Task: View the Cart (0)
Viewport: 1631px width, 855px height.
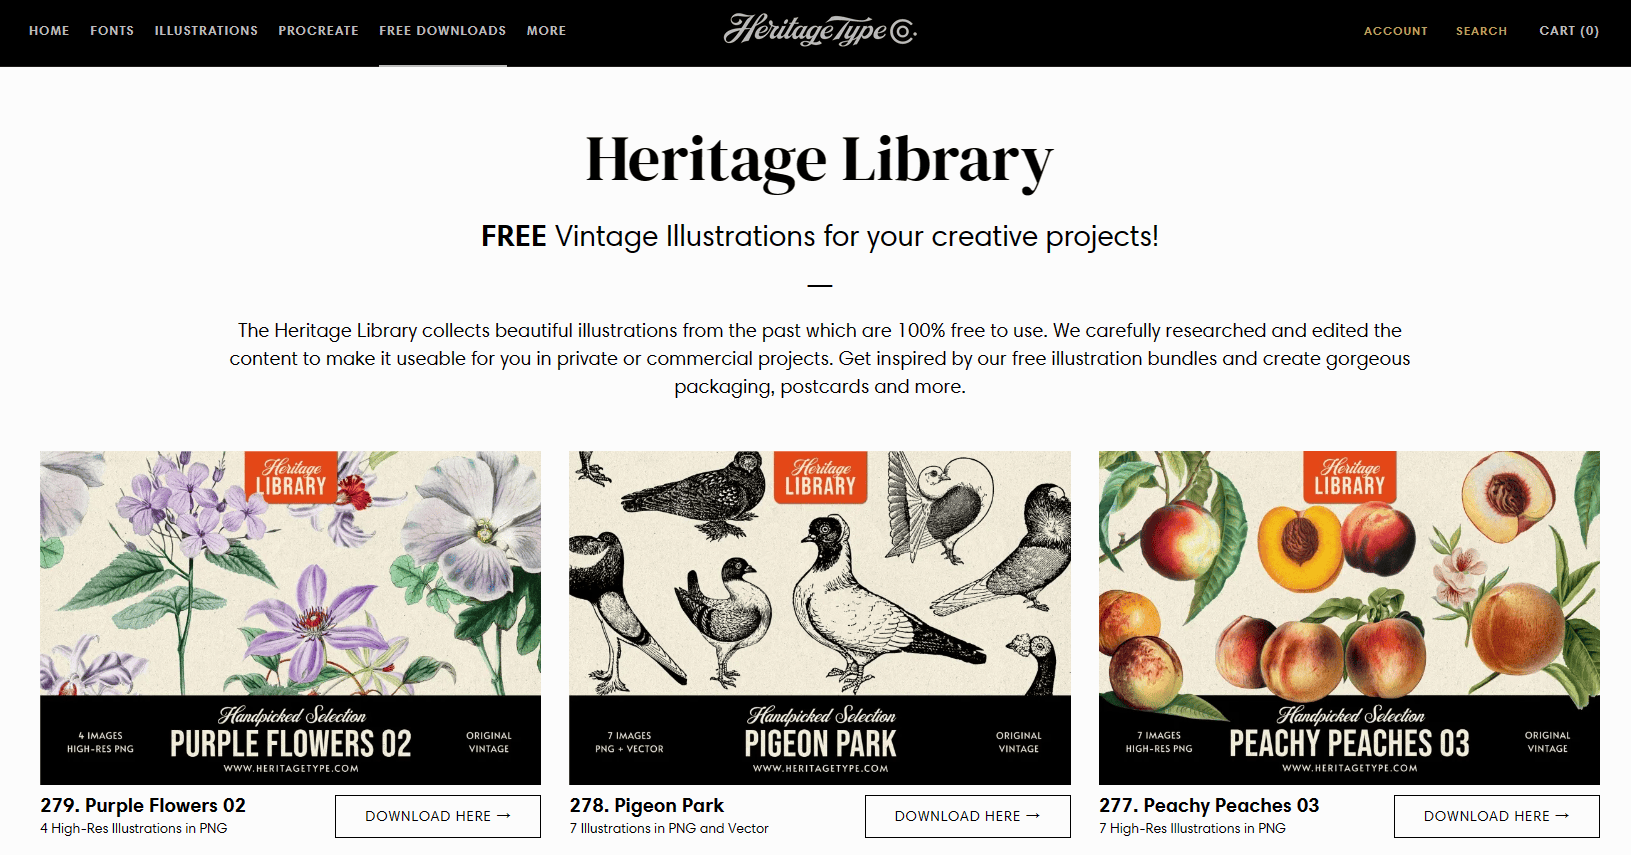Action: click(1569, 31)
